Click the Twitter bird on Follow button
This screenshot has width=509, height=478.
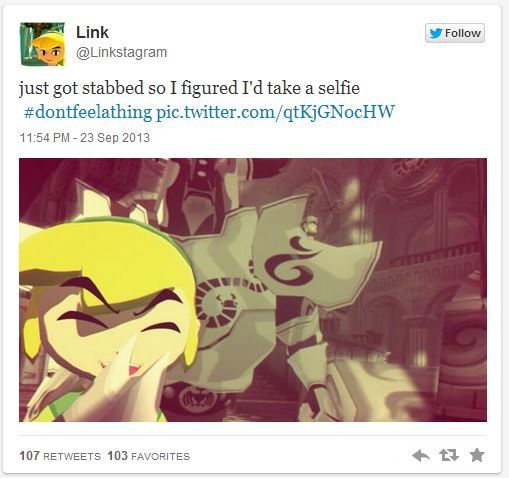pyautogui.click(x=436, y=33)
